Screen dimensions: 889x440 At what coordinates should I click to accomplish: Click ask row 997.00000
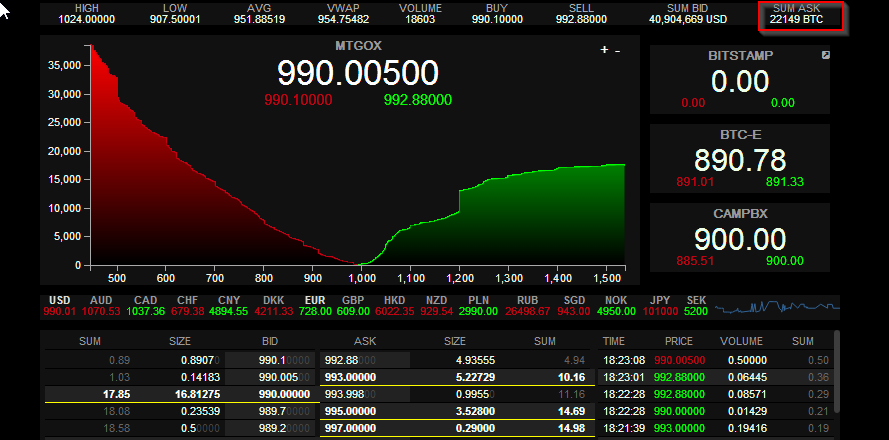(x=458, y=428)
